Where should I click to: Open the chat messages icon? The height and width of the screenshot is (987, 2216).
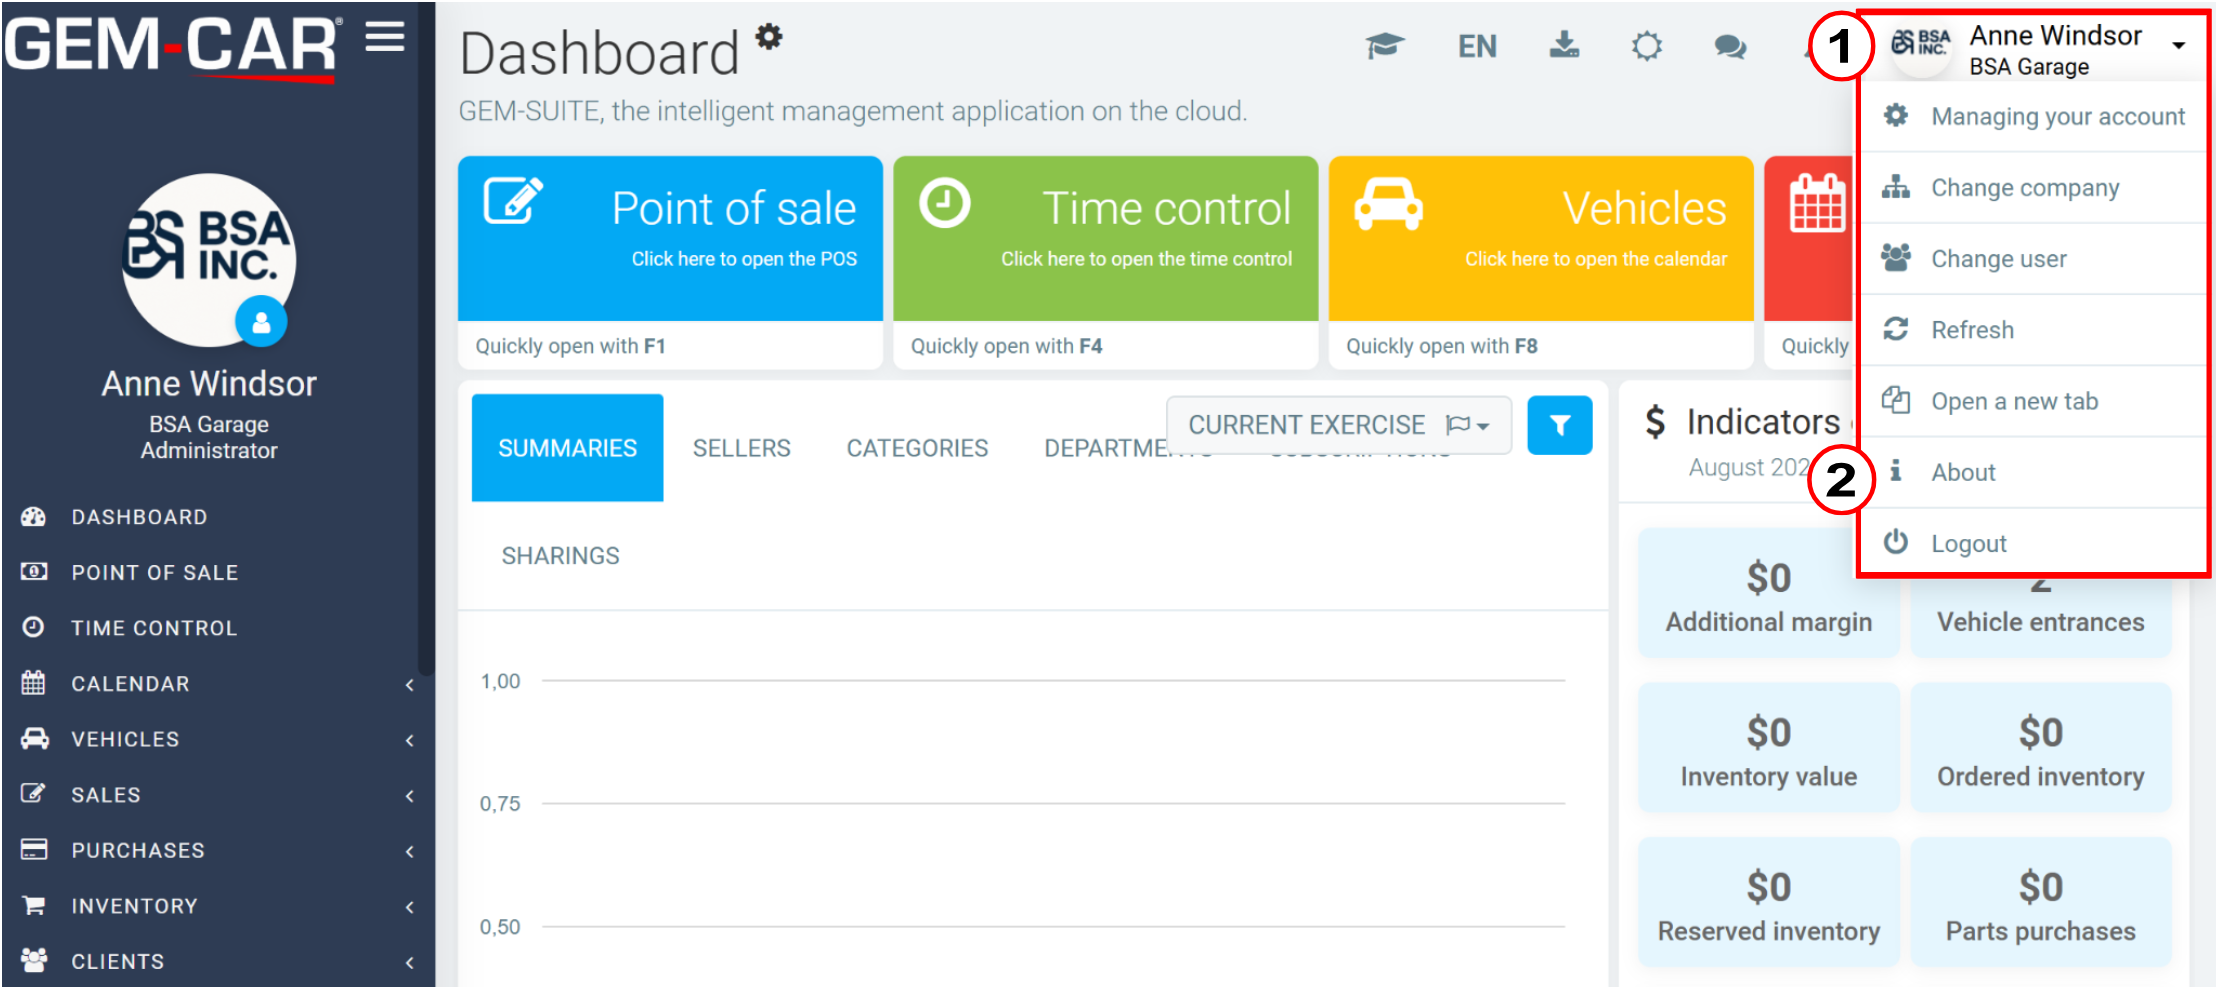[1730, 47]
